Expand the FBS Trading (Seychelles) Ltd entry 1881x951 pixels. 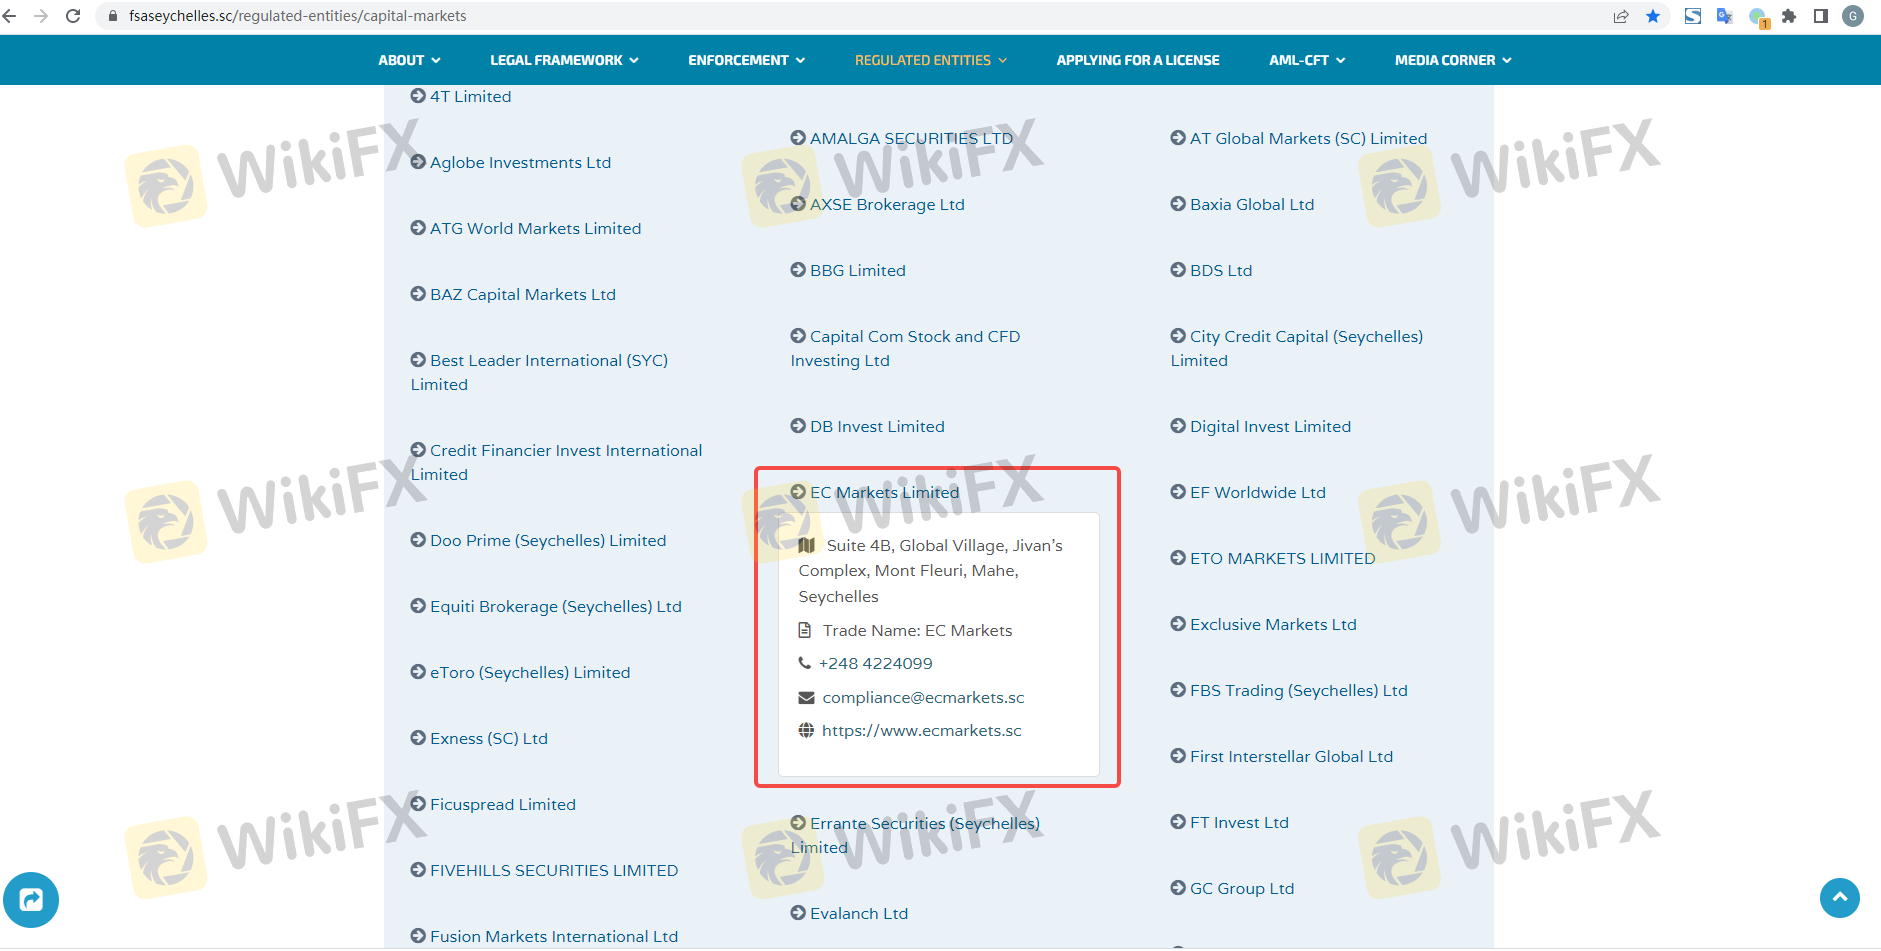coord(1297,691)
